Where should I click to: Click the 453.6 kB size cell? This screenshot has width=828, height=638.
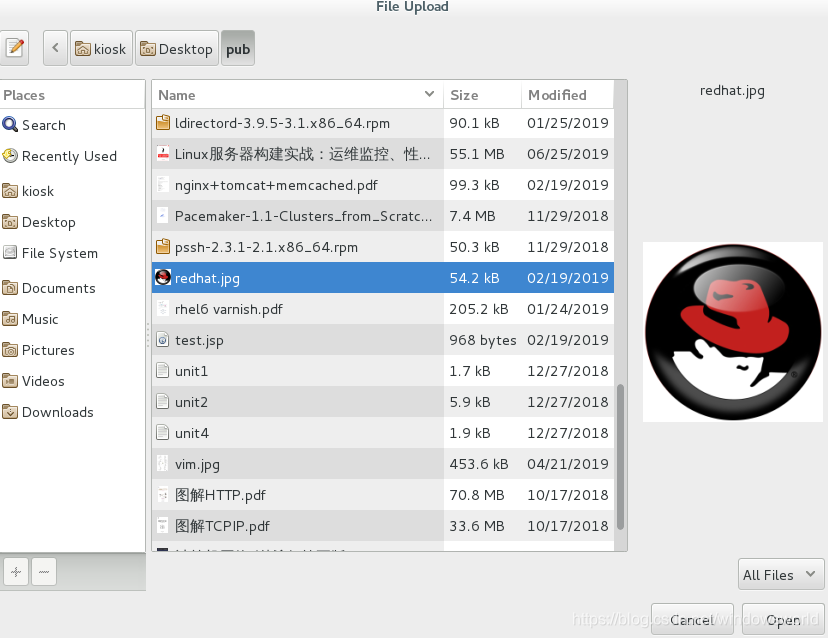click(x=478, y=464)
